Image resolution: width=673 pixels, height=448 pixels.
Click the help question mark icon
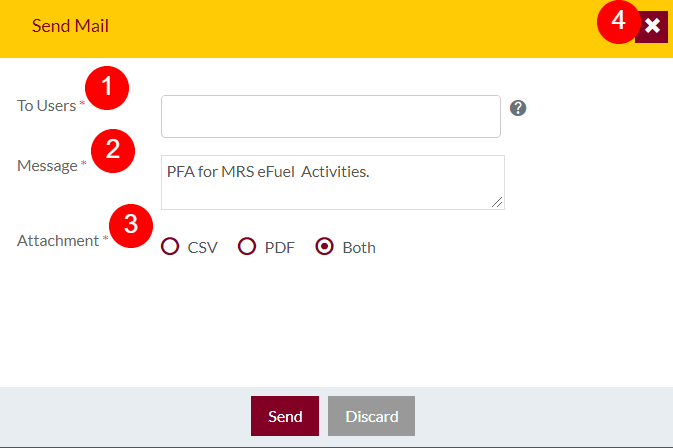tap(518, 108)
